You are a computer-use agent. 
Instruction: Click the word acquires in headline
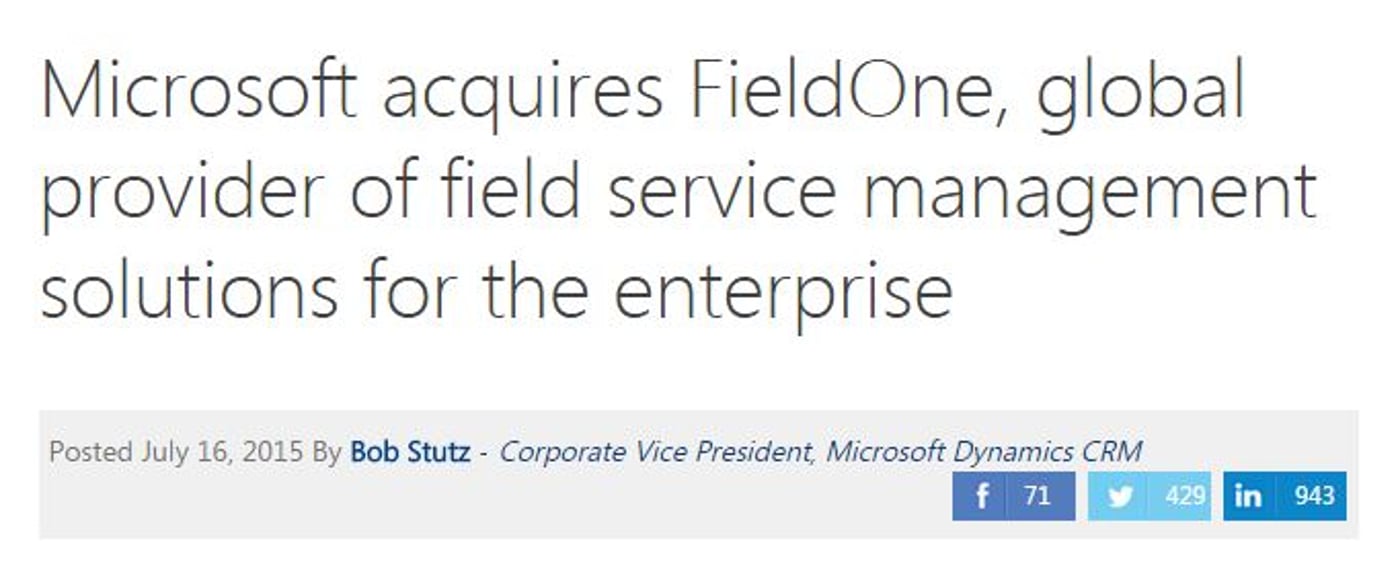pyautogui.click(x=523, y=95)
